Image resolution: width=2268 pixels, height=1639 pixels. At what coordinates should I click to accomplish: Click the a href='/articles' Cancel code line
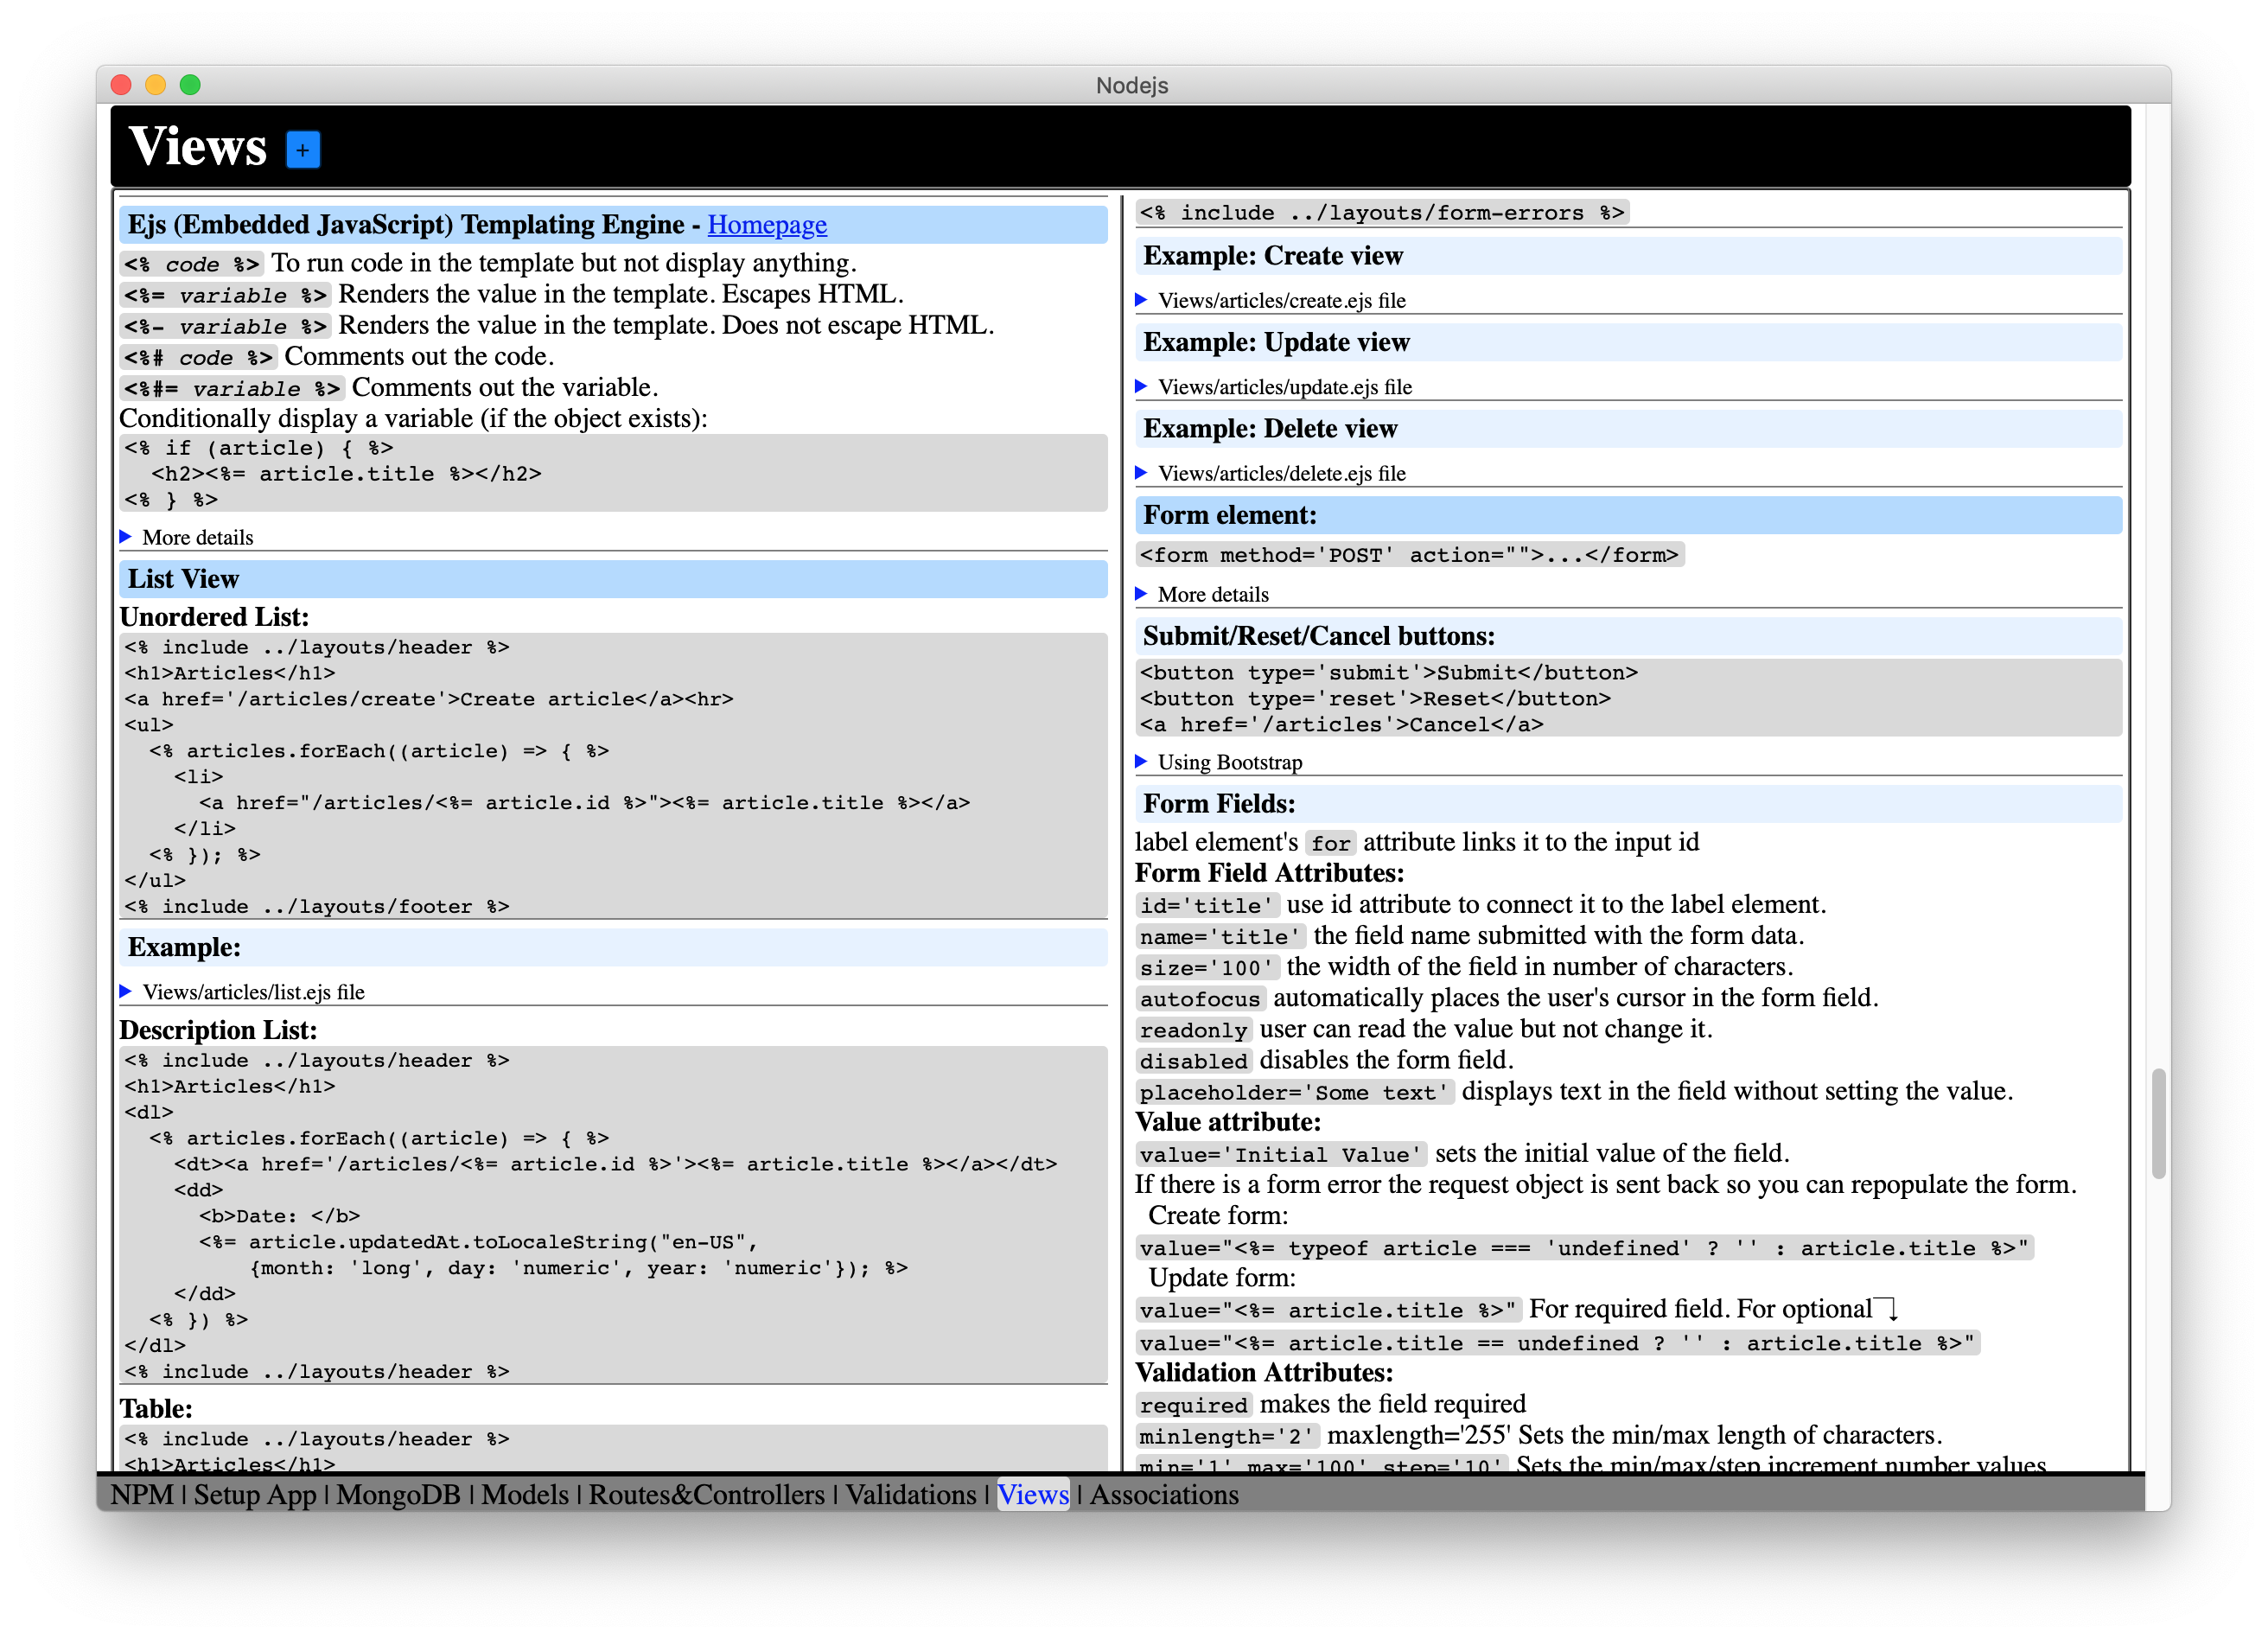[x=1341, y=724]
